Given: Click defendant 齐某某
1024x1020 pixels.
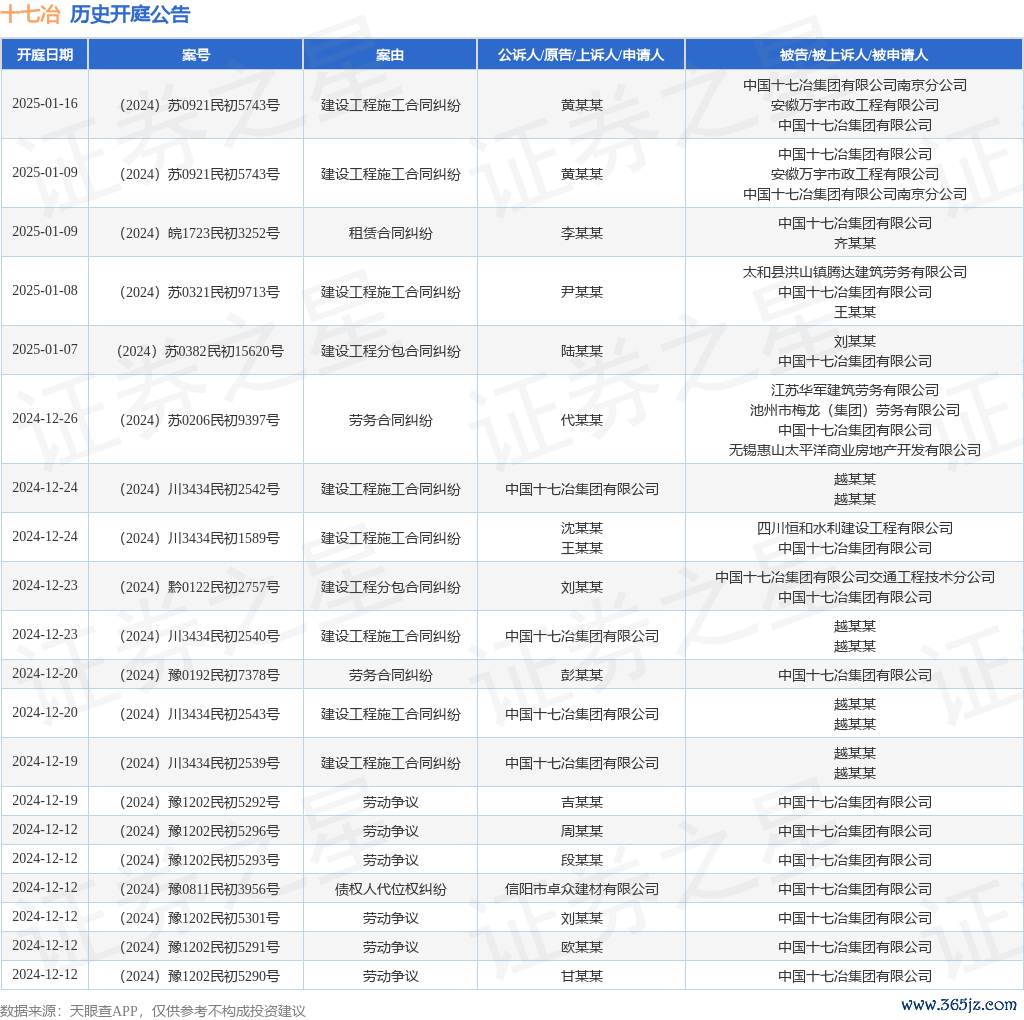Looking at the screenshot, I should 854,243.
